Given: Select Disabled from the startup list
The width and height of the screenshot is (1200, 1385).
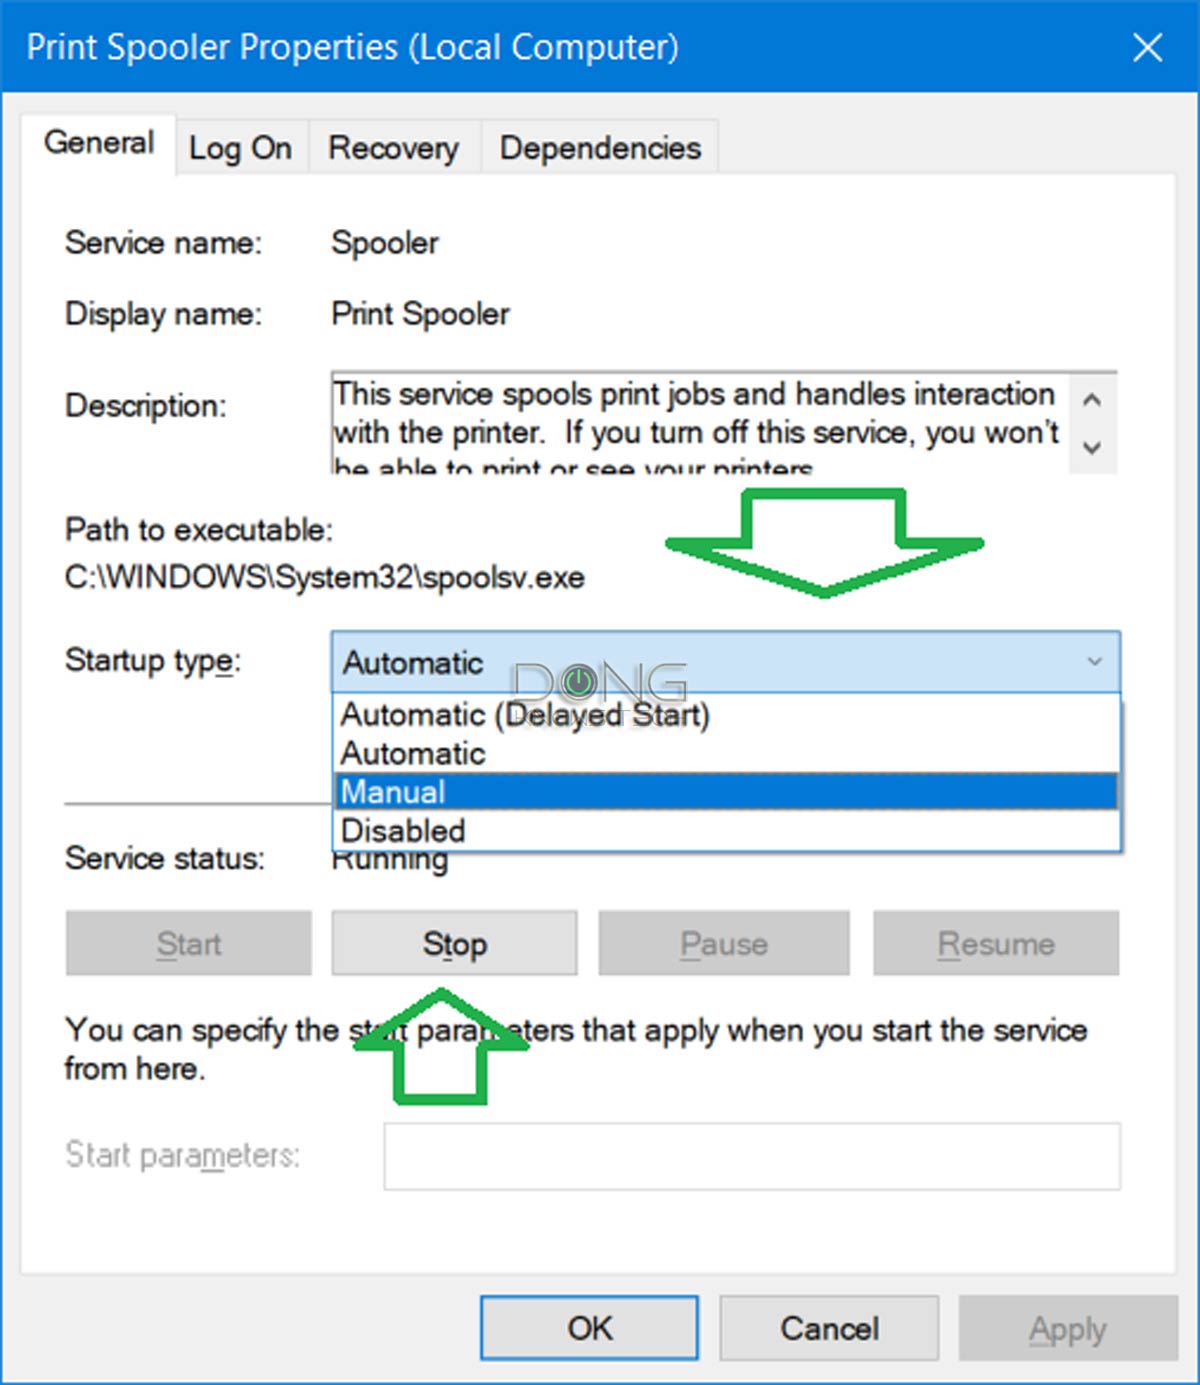Looking at the screenshot, I should tap(403, 831).
